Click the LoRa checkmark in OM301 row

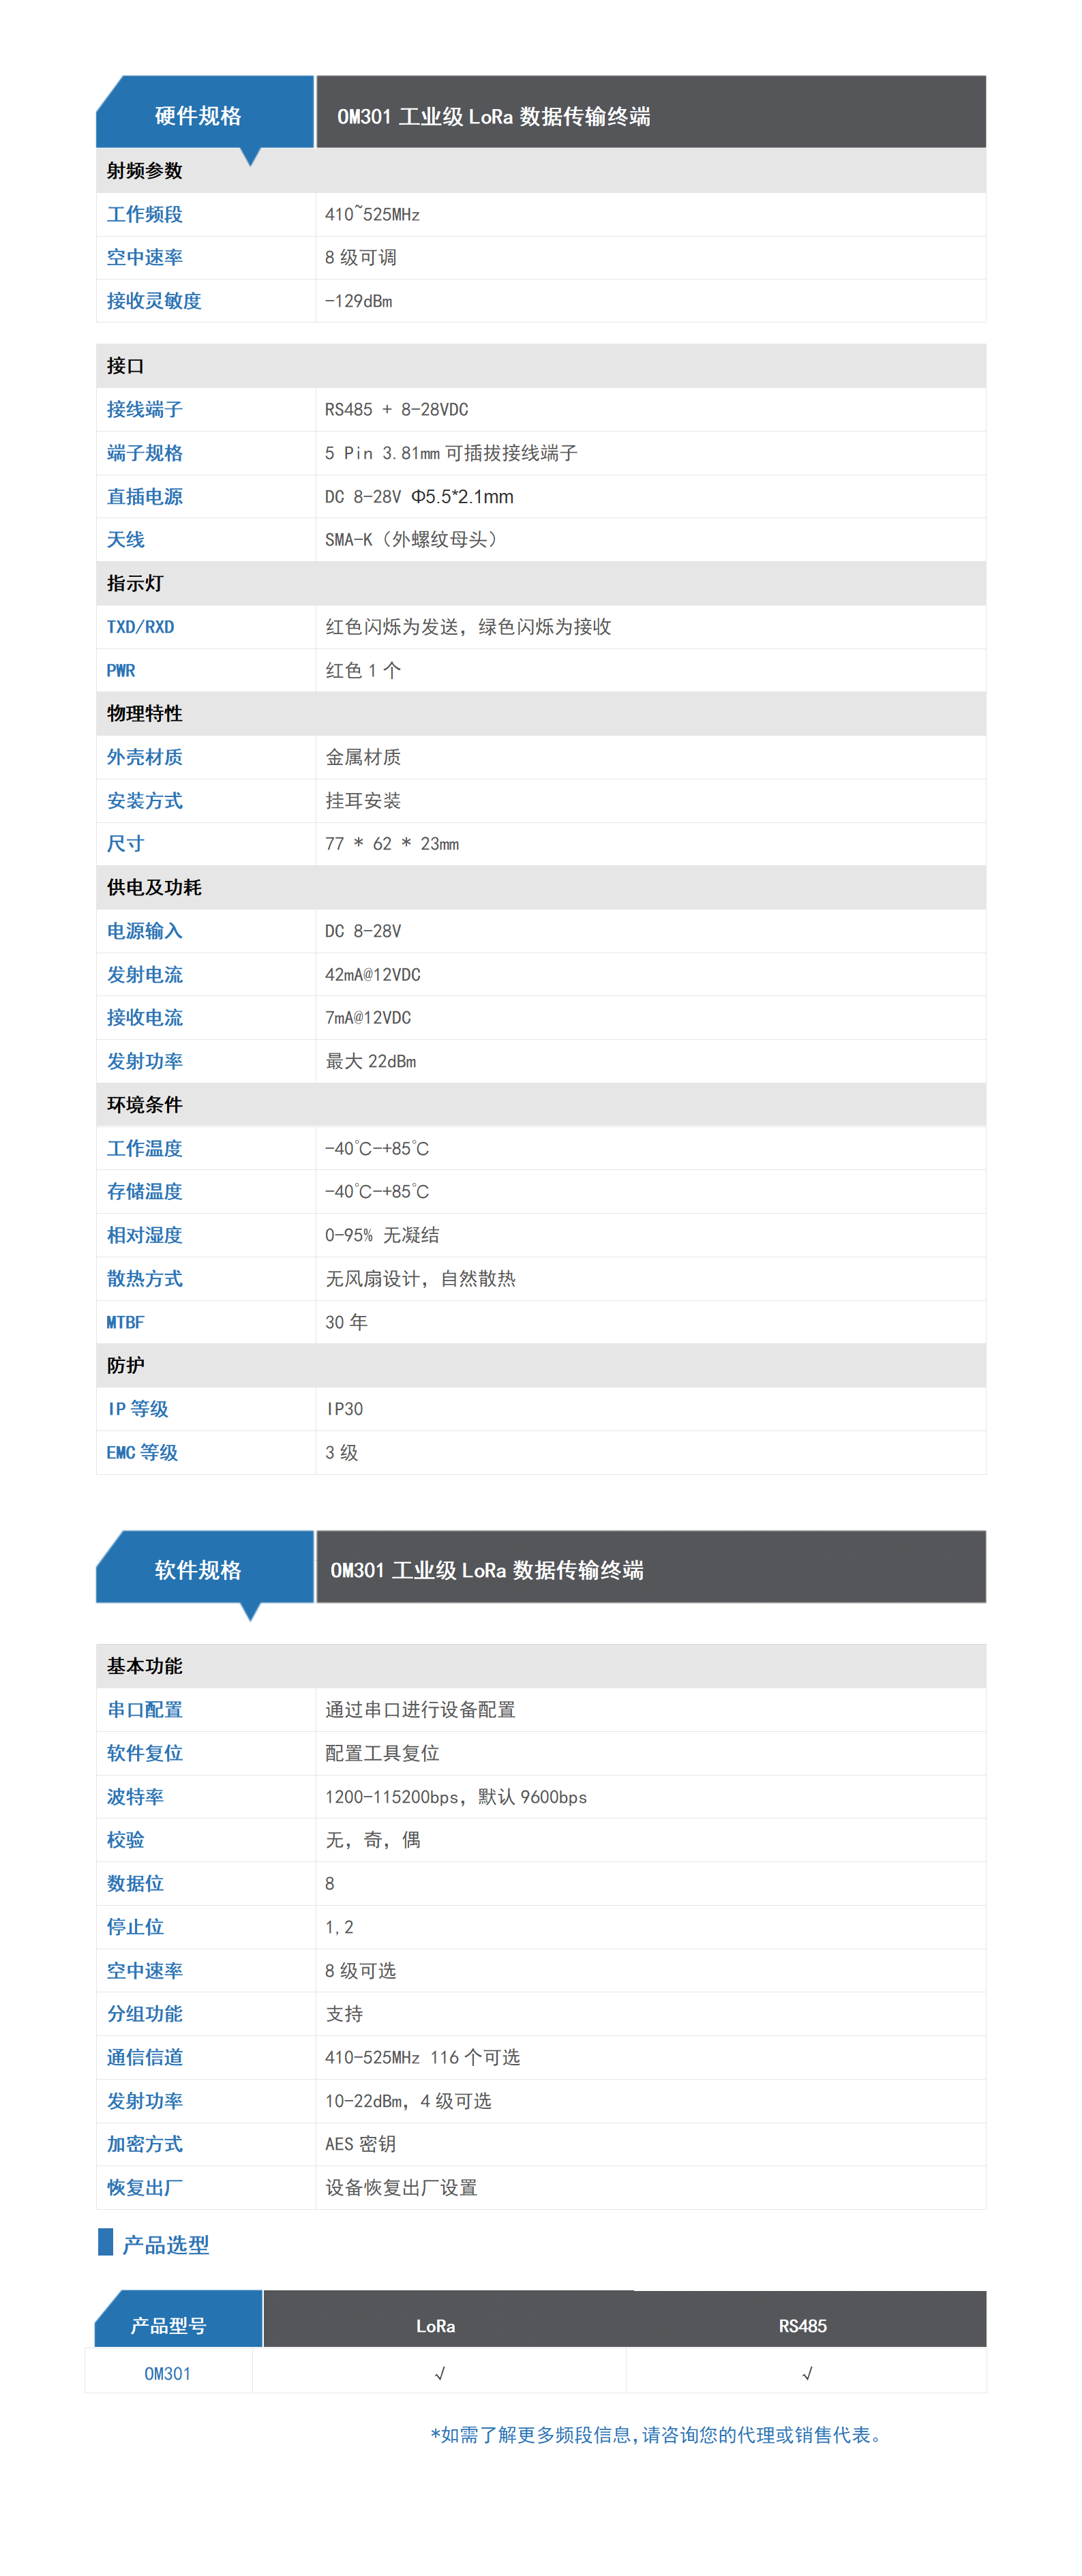click(x=439, y=2373)
